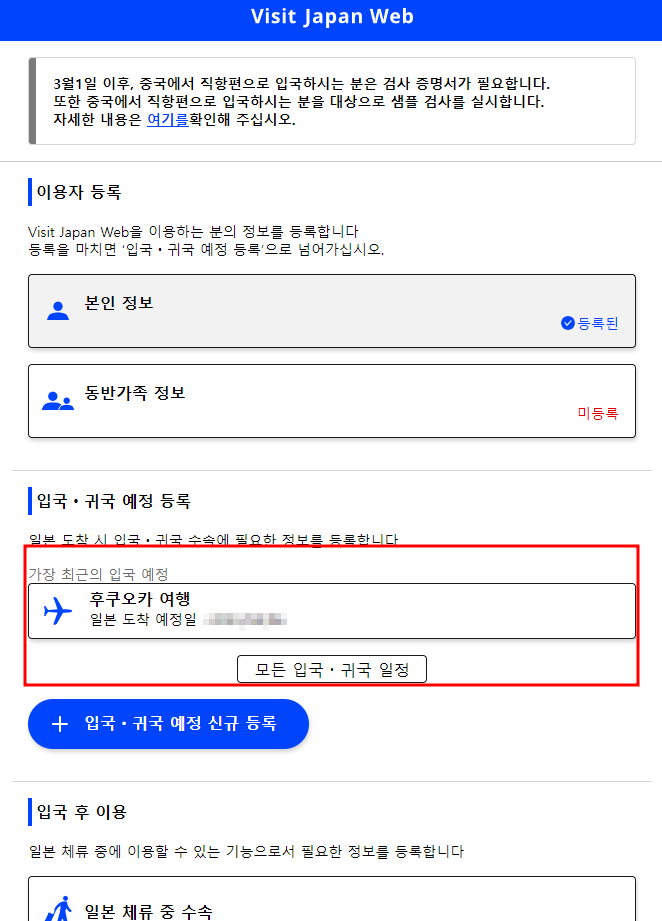Click the plus icon on the registration button
This screenshot has height=921, width=662.
tap(59, 724)
